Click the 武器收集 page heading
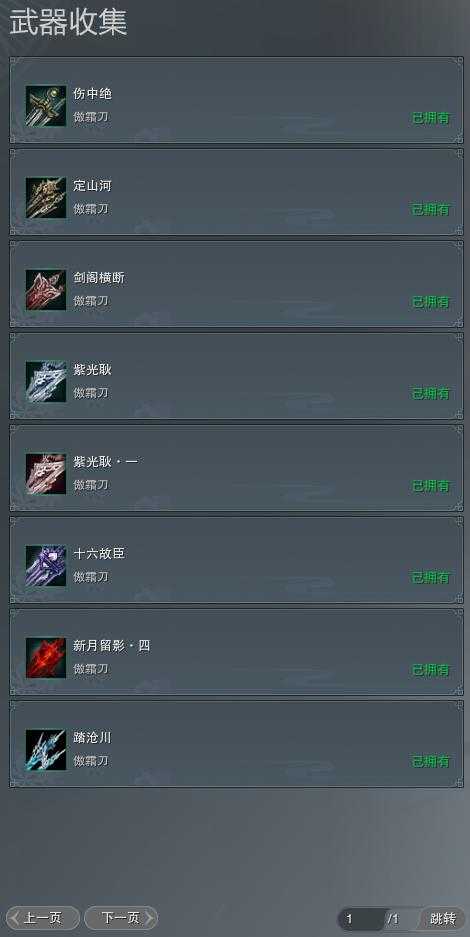 pyautogui.click(x=68, y=23)
